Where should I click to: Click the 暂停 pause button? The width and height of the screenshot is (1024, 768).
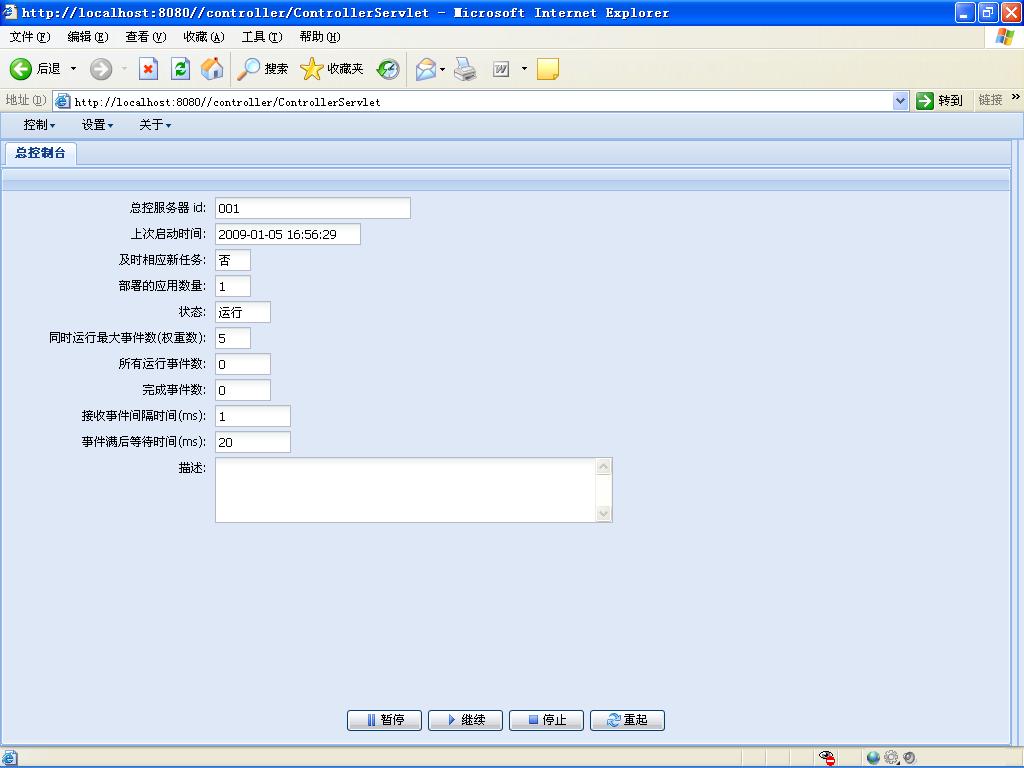pyautogui.click(x=384, y=720)
